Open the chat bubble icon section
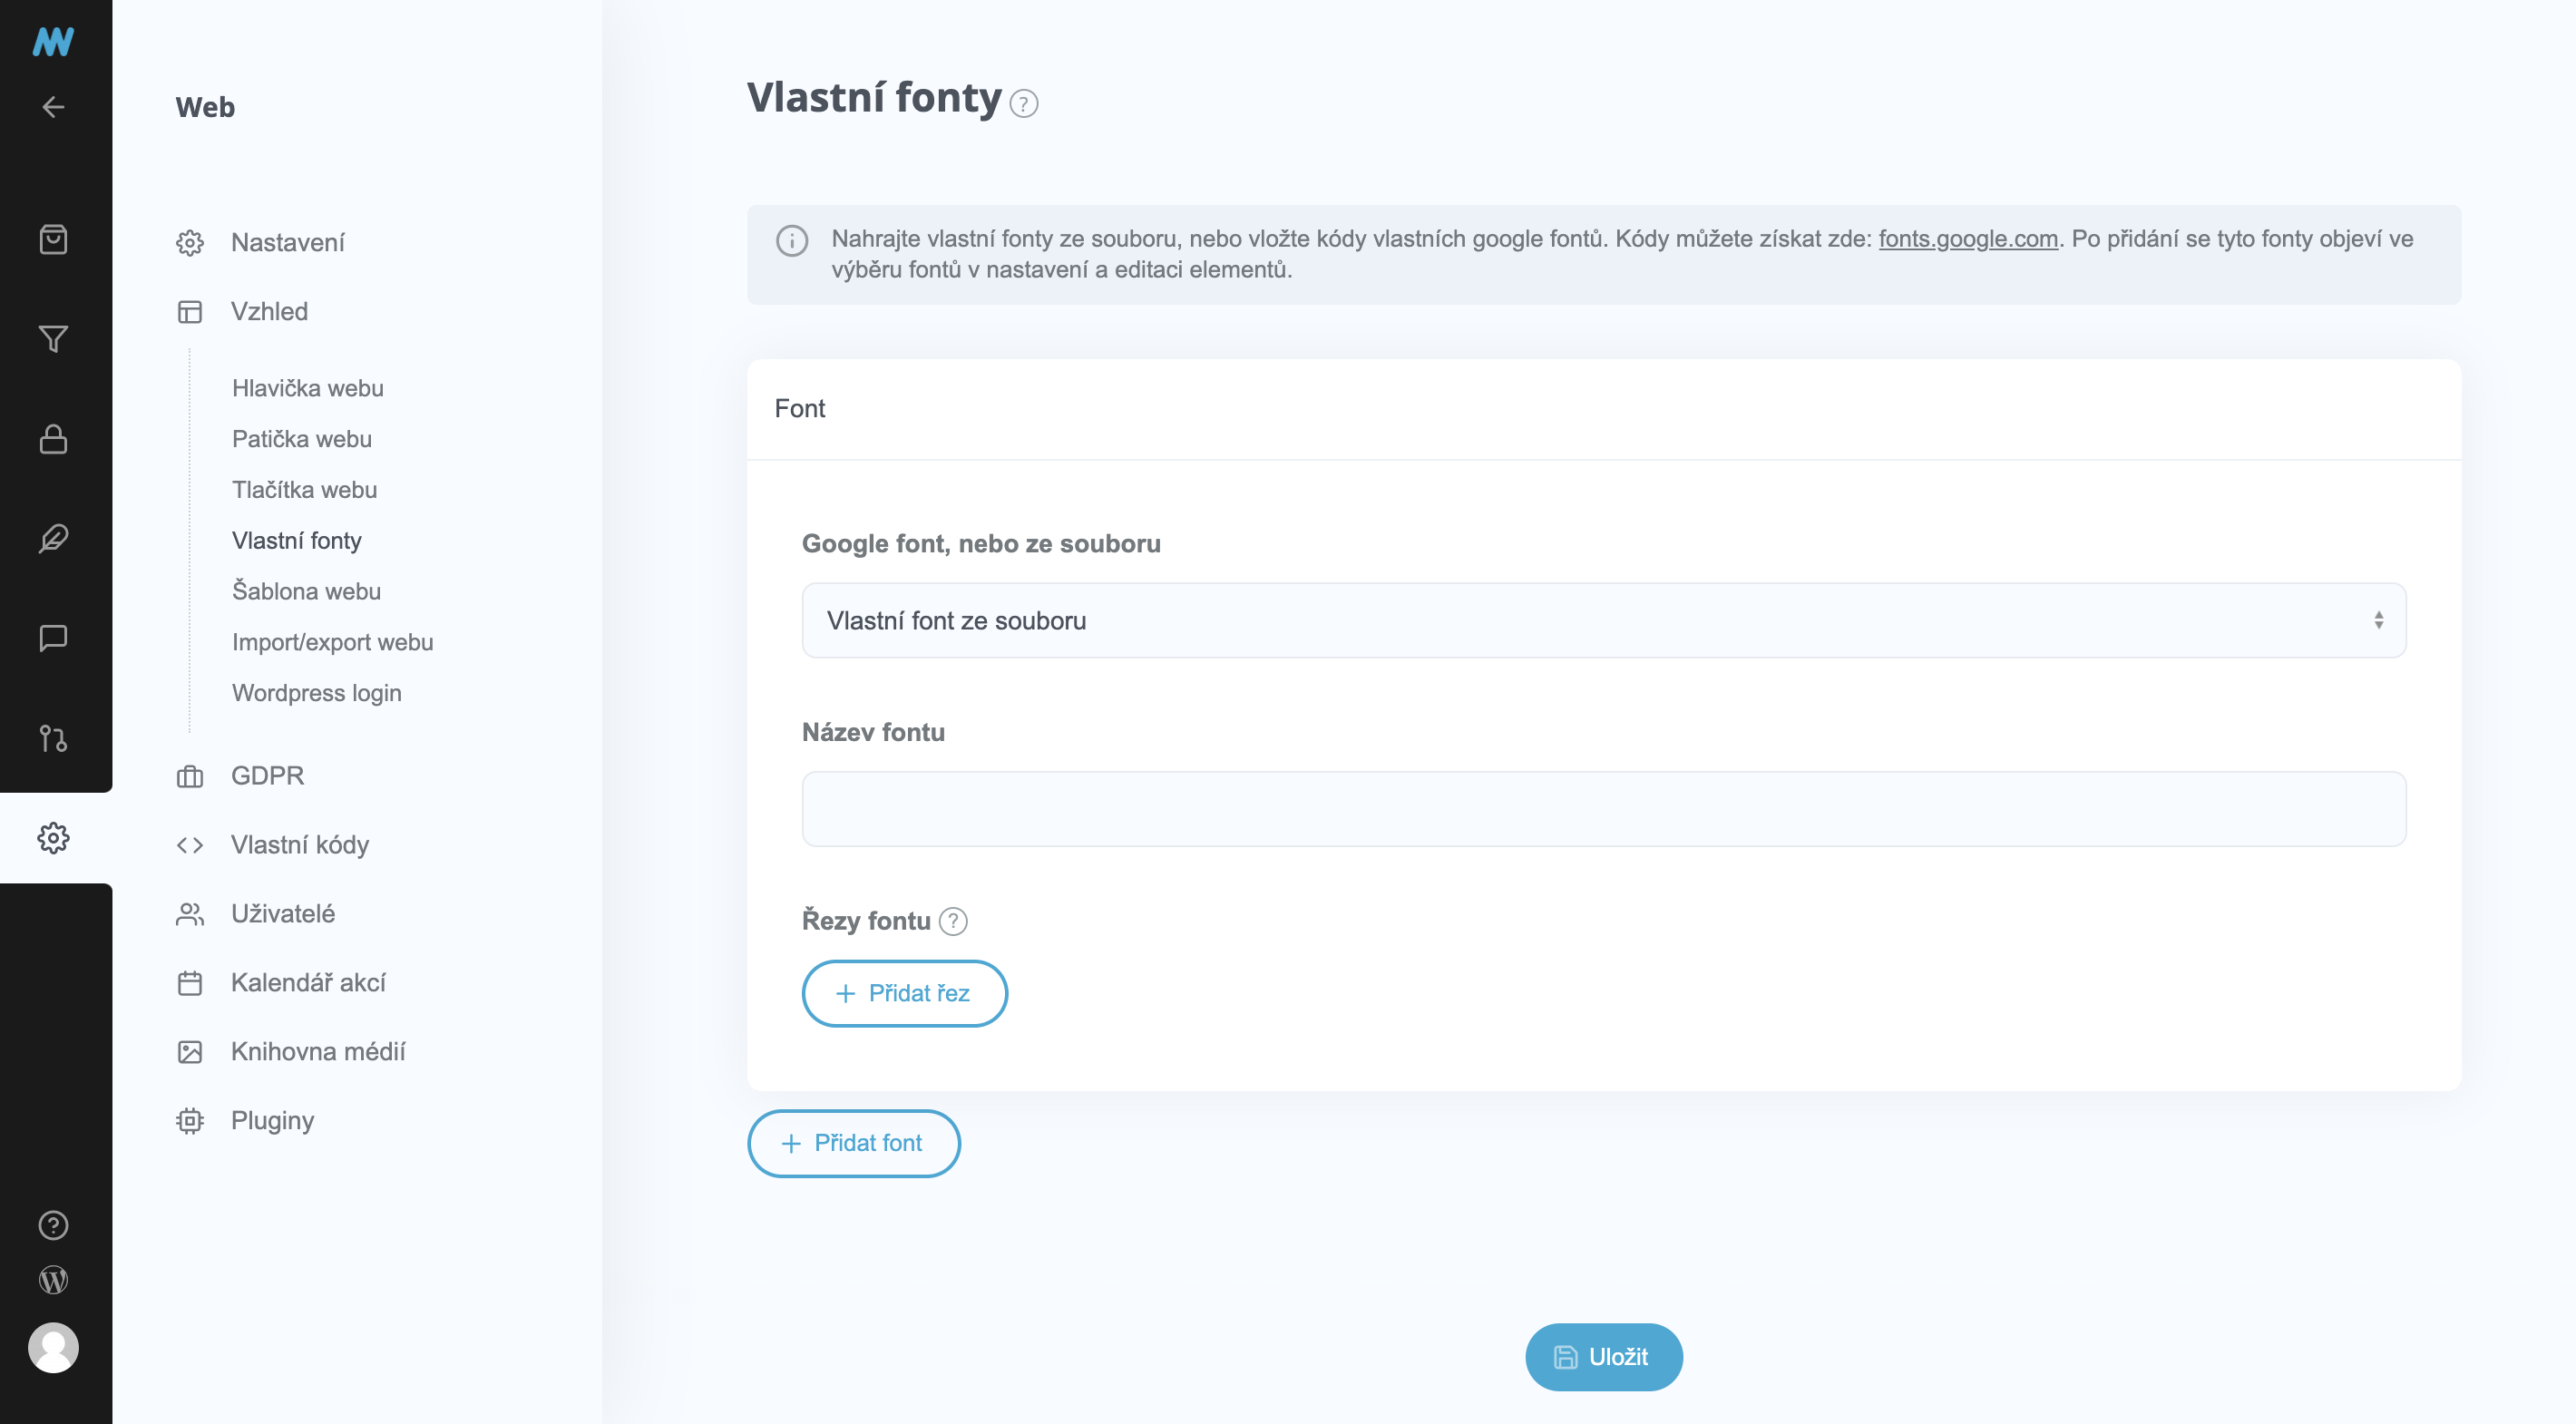2576x1424 pixels. coord(54,638)
